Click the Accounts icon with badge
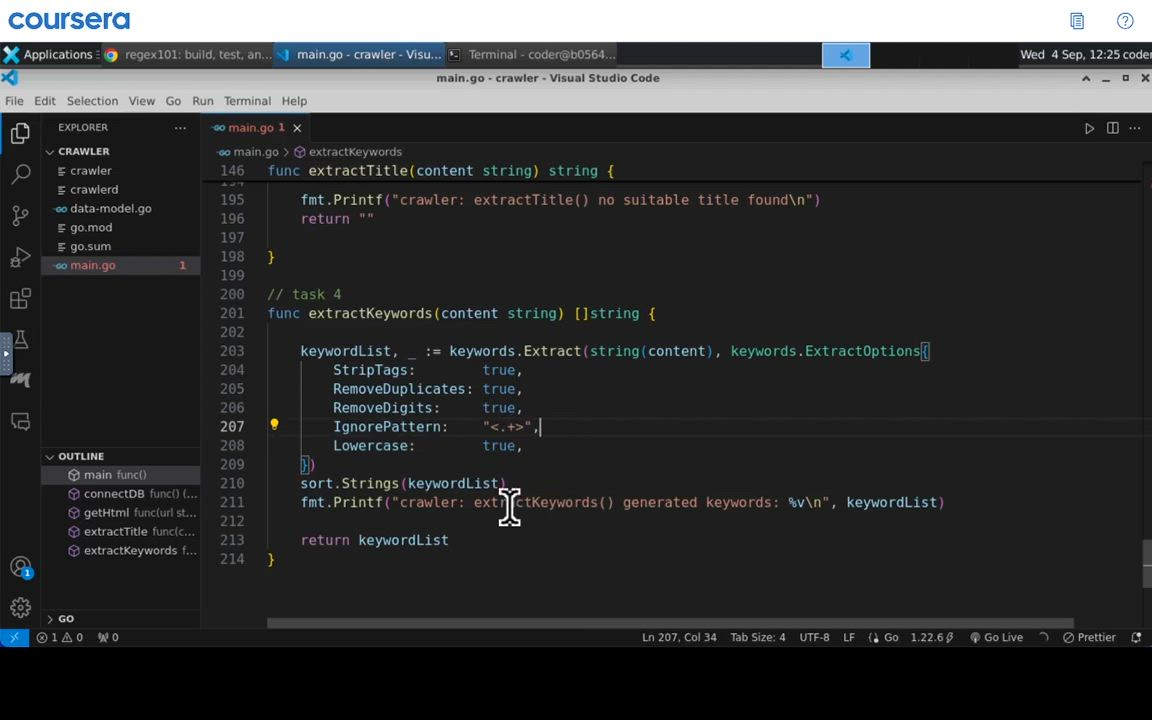Image resolution: width=1152 pixels, height=720 pixels. point(21,567)
